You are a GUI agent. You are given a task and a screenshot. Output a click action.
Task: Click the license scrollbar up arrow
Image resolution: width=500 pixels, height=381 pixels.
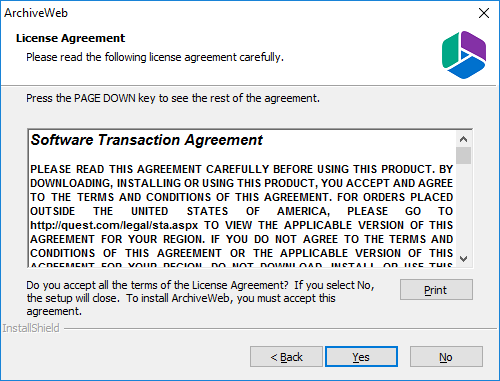coord(463,139)
